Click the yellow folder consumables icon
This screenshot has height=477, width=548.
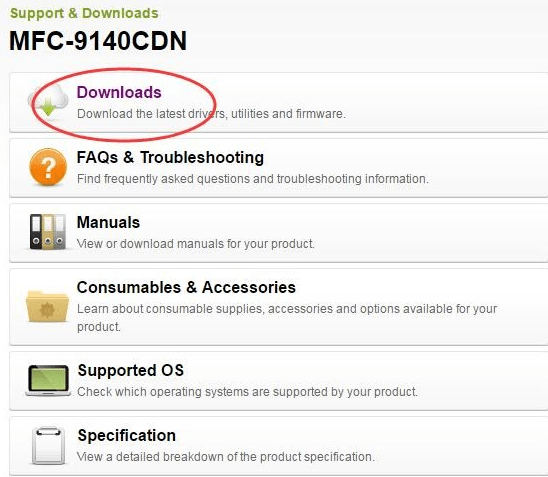point(47,306)
